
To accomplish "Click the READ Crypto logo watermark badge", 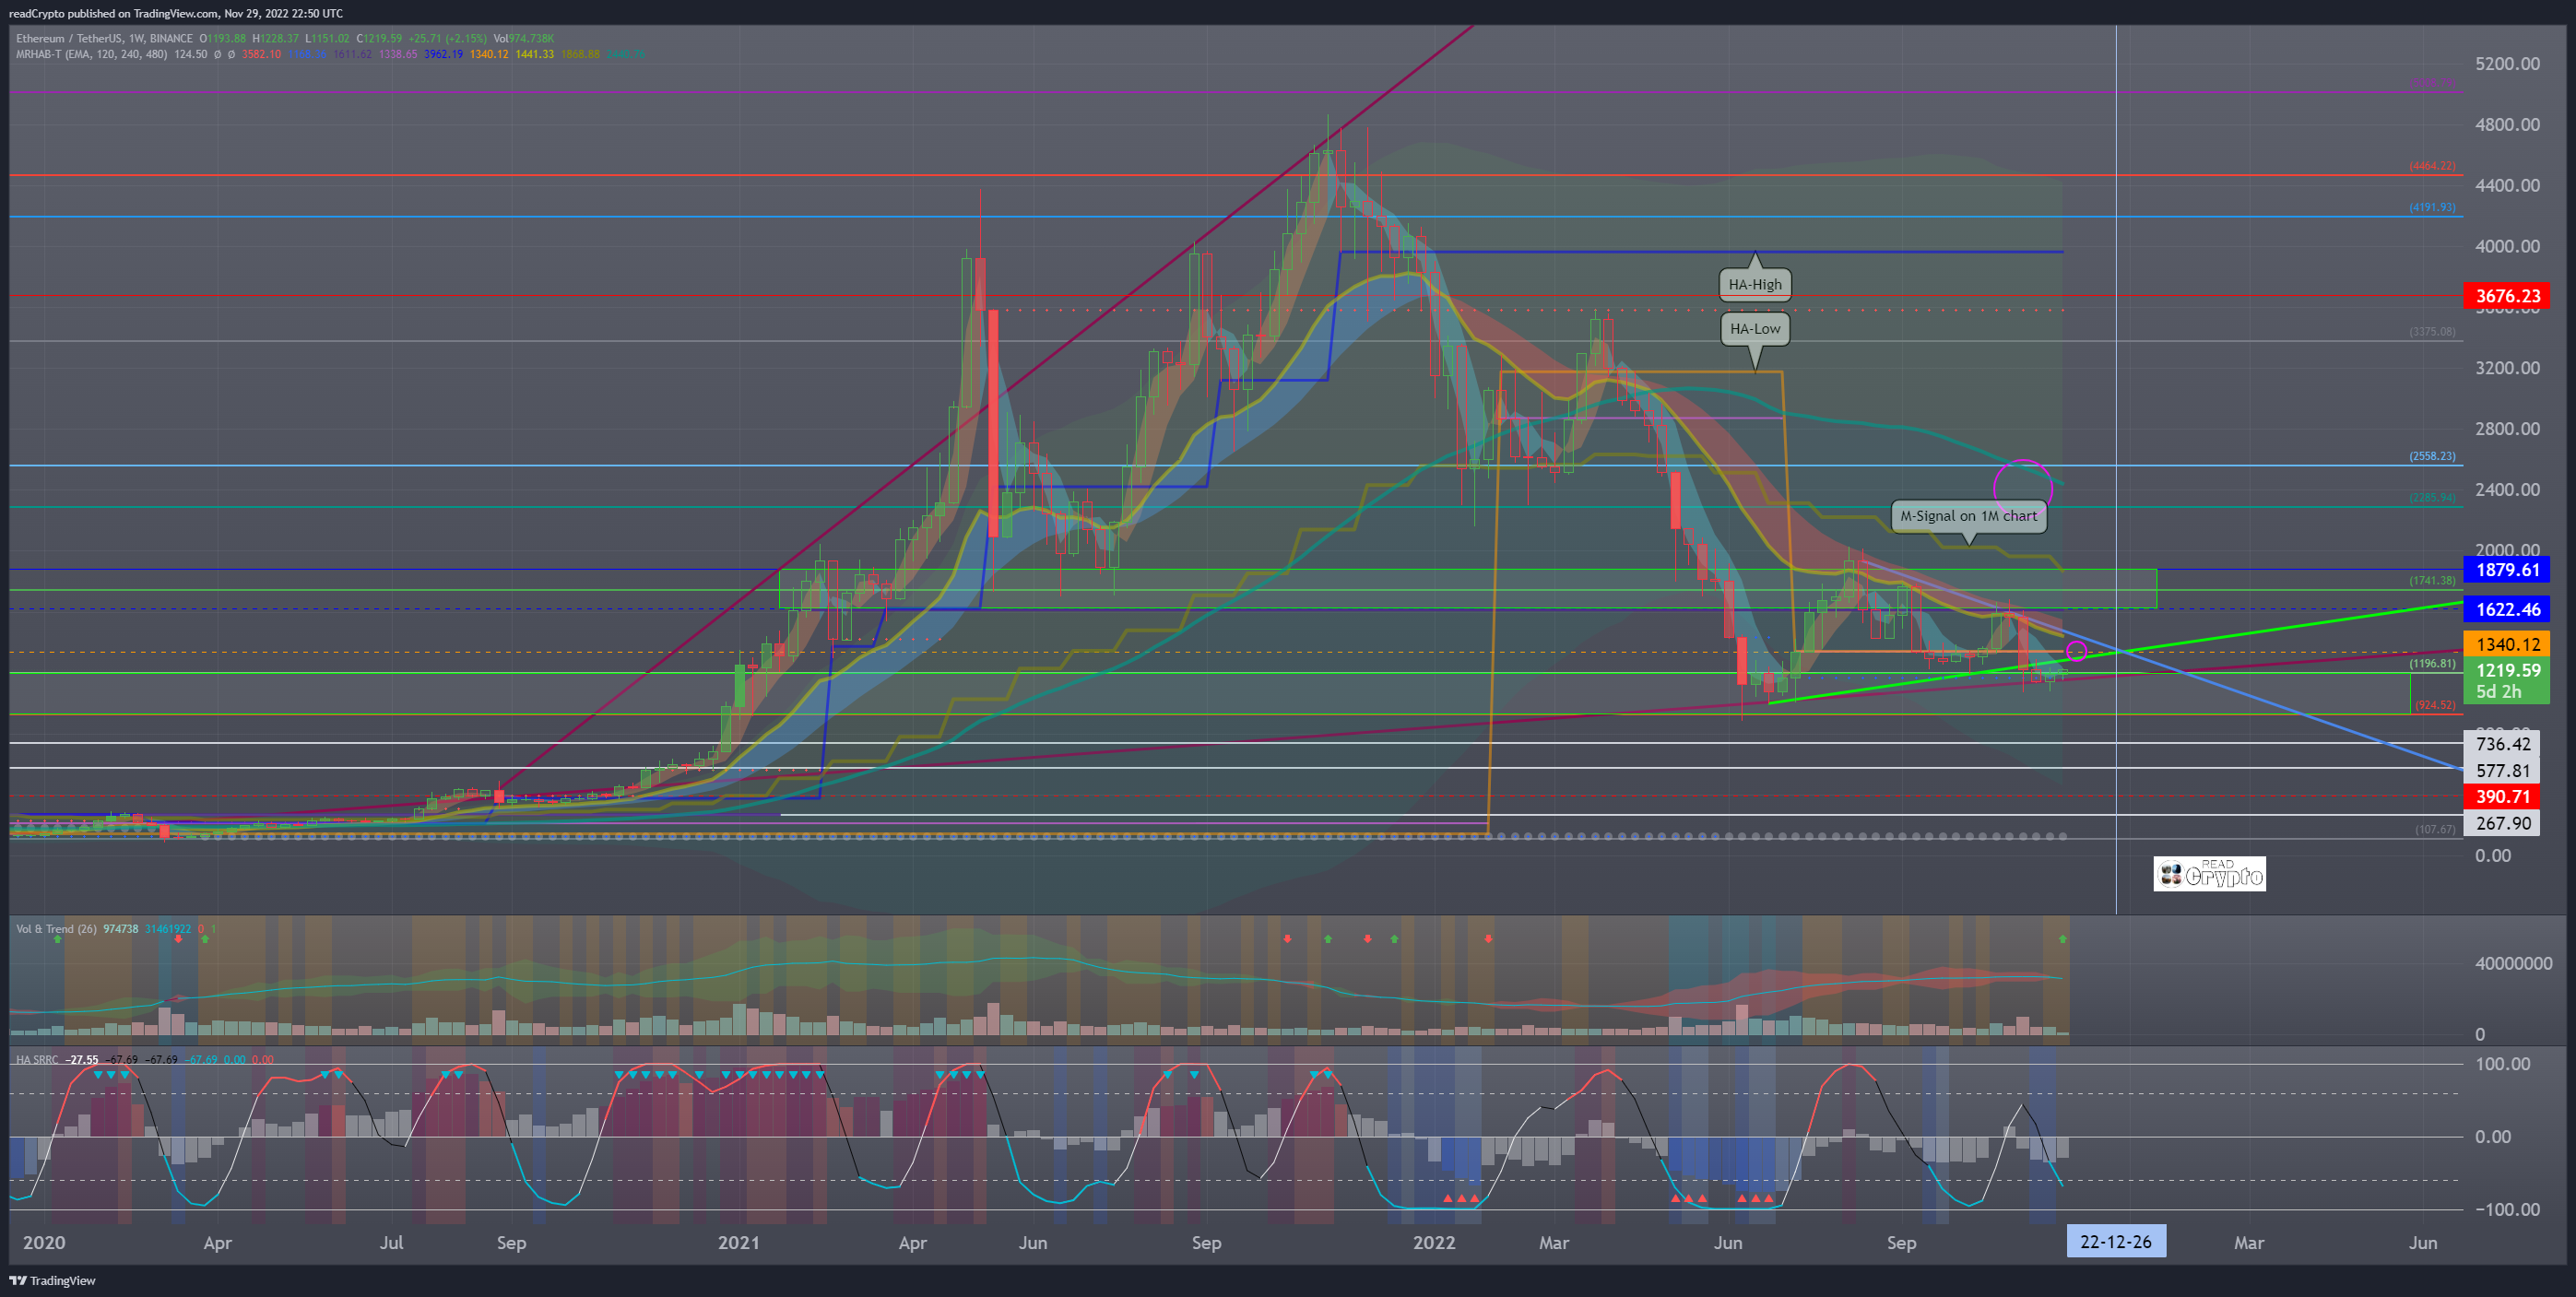I will click(x=2209, y=873).
